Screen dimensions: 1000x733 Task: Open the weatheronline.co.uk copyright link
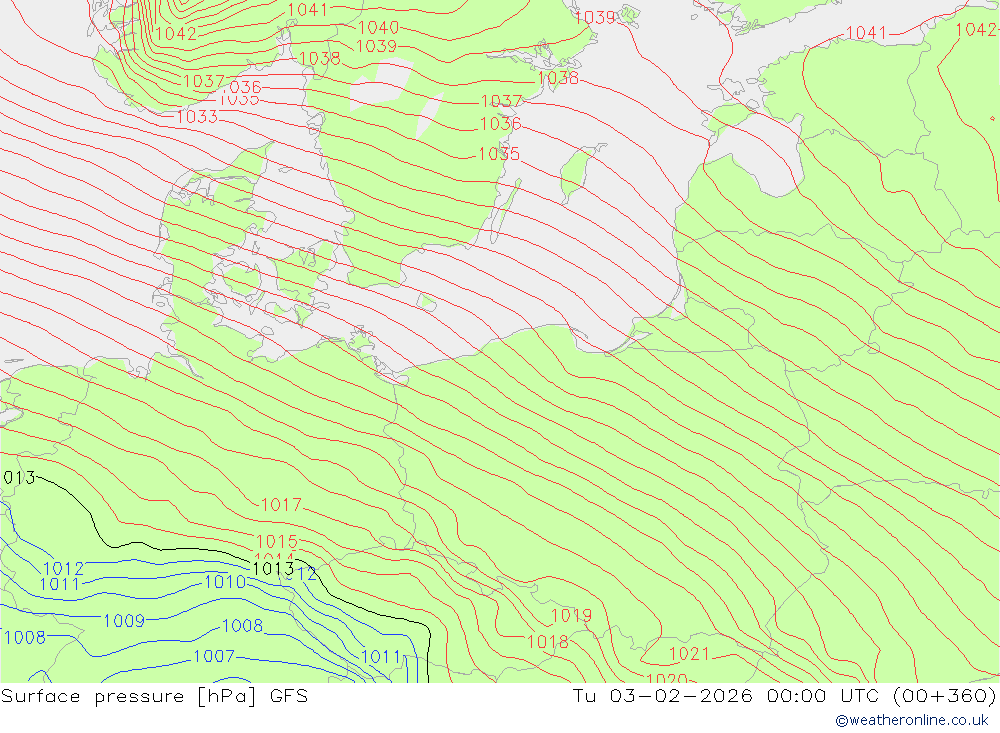pyautogui.click(x=912, y=720)
